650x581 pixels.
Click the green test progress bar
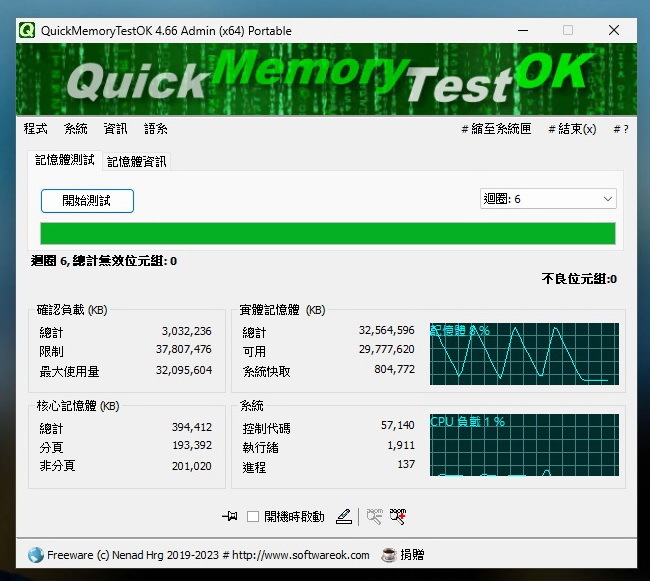[x=327, y=233]
